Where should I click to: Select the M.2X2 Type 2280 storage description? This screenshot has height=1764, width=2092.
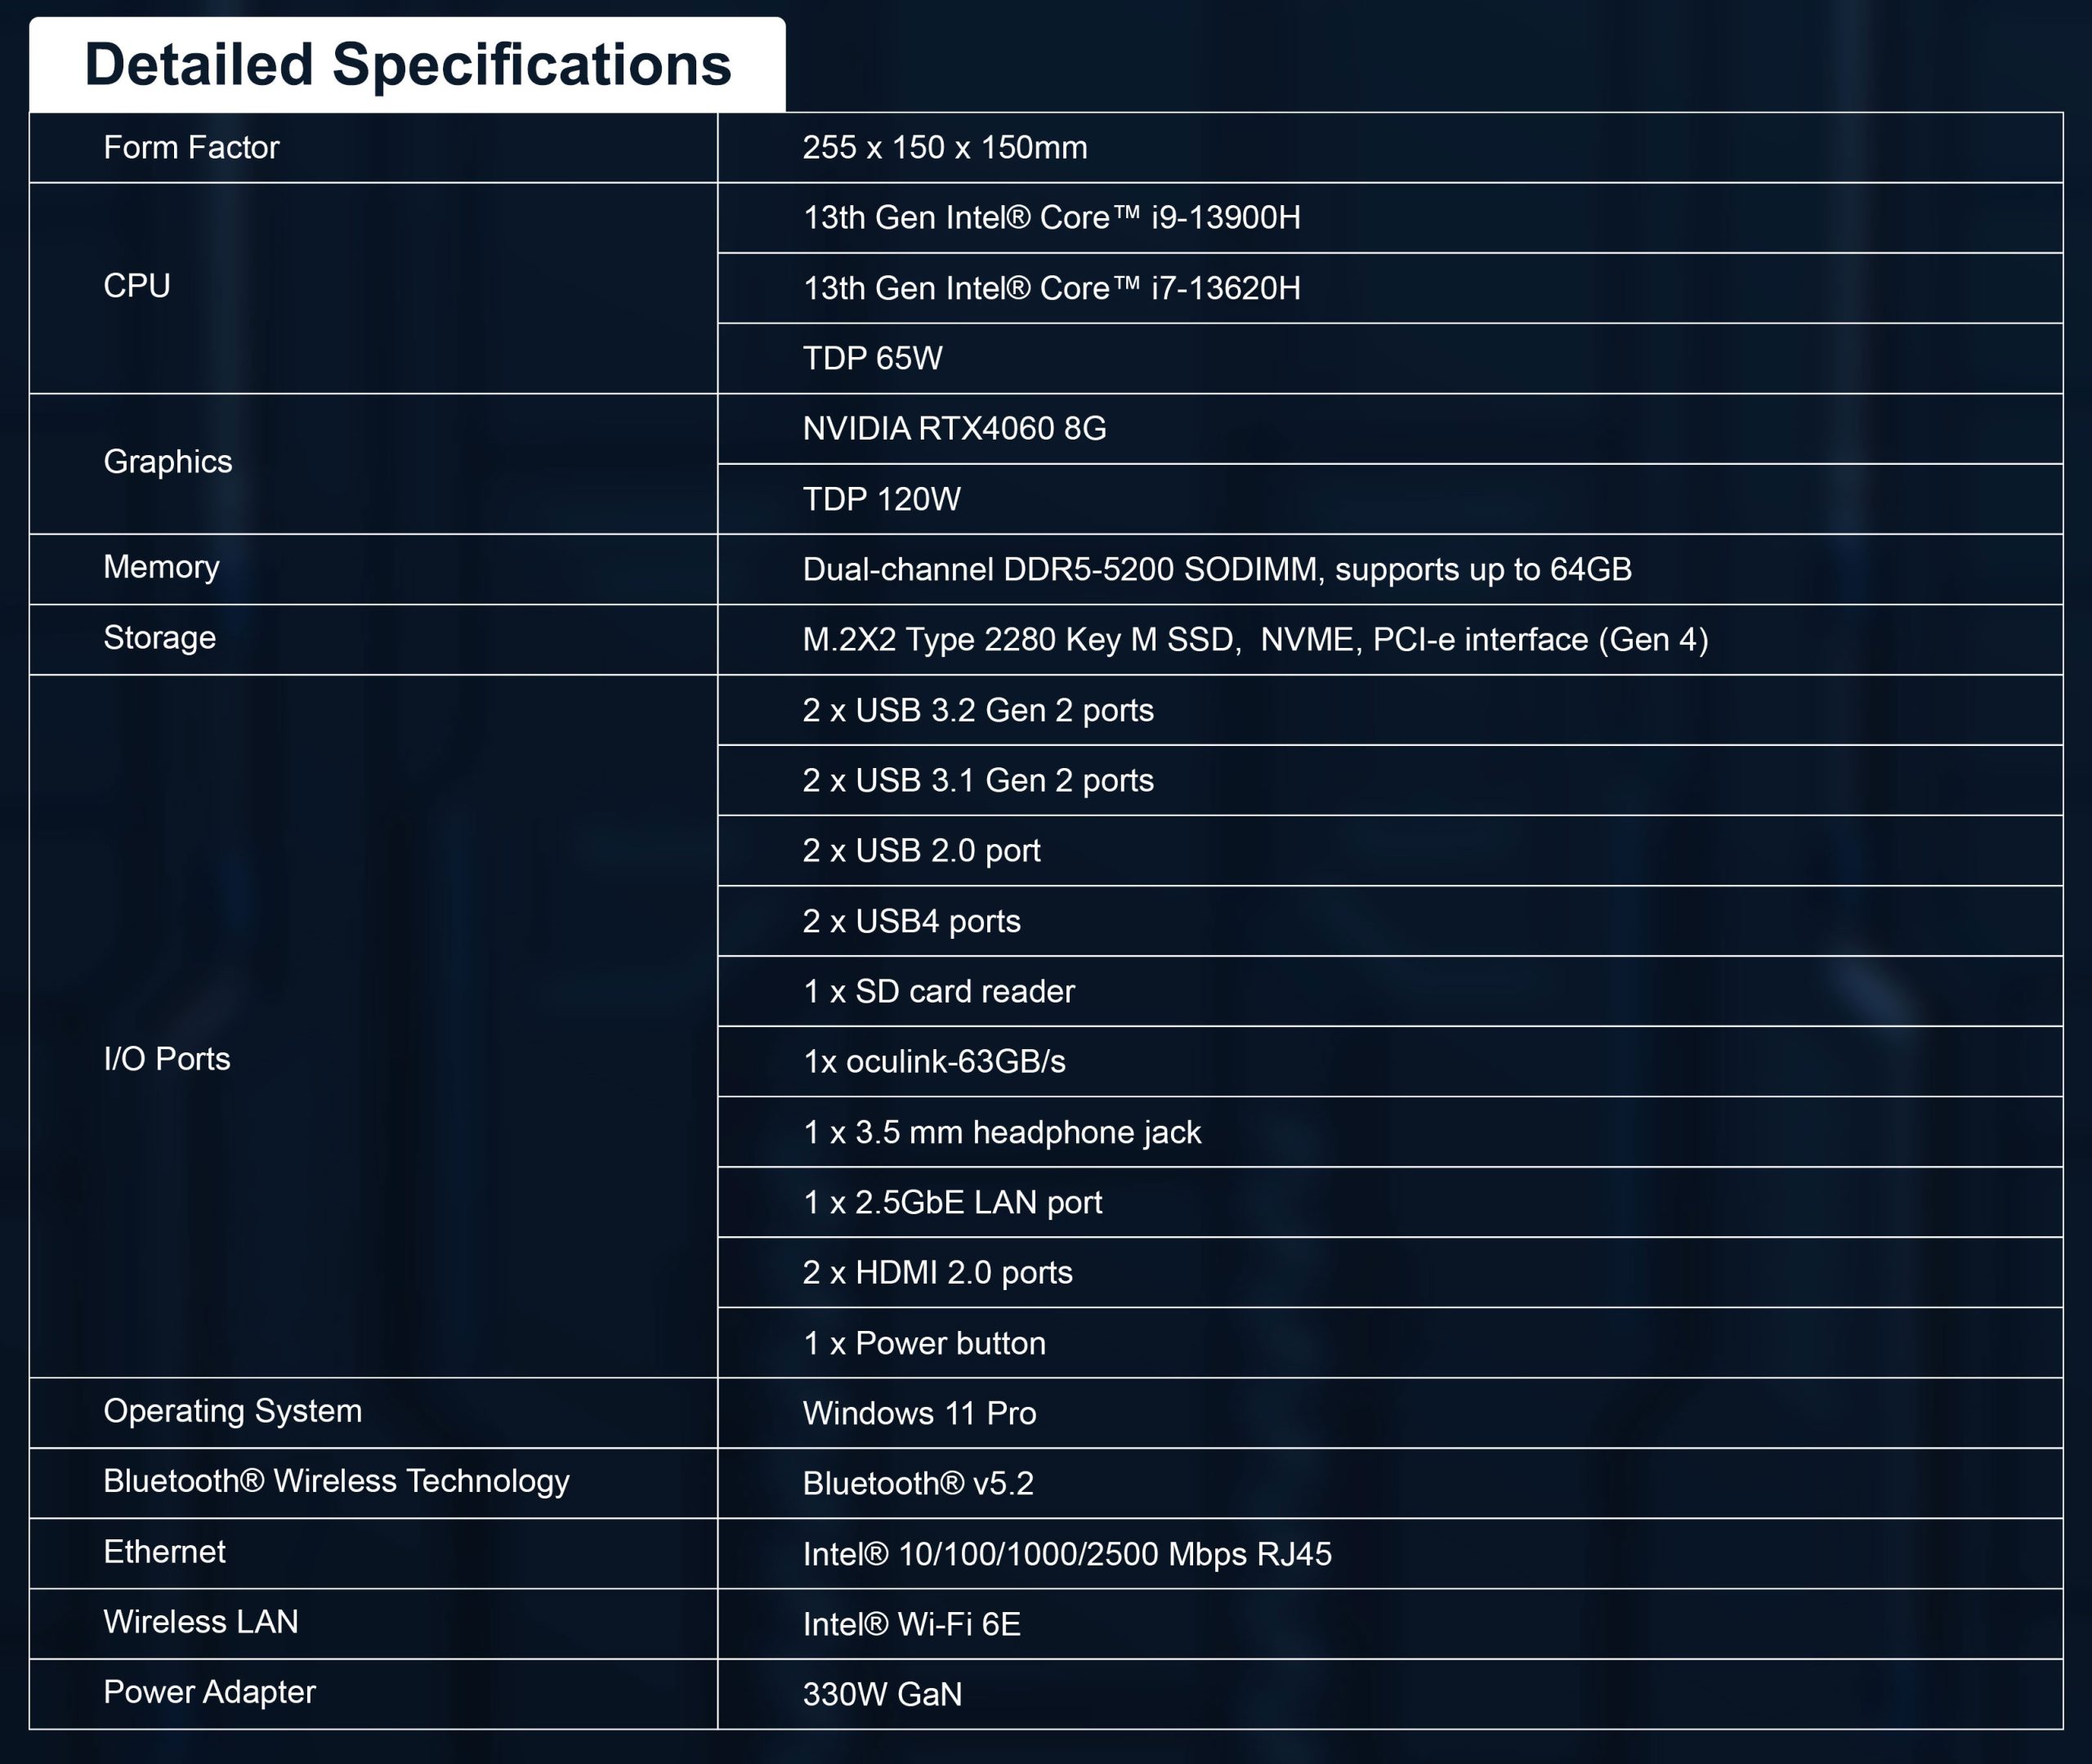point(1255,639)
